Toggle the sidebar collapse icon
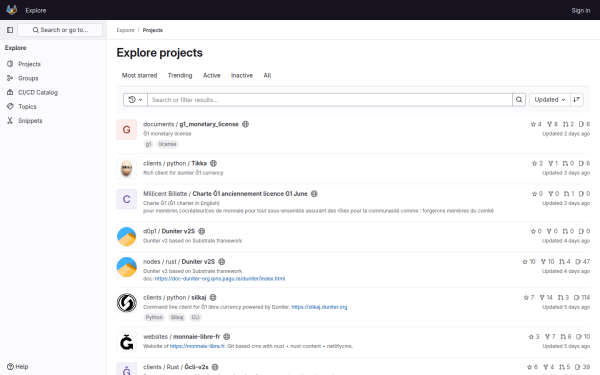600x375 pixels. (x=10, y=30)
